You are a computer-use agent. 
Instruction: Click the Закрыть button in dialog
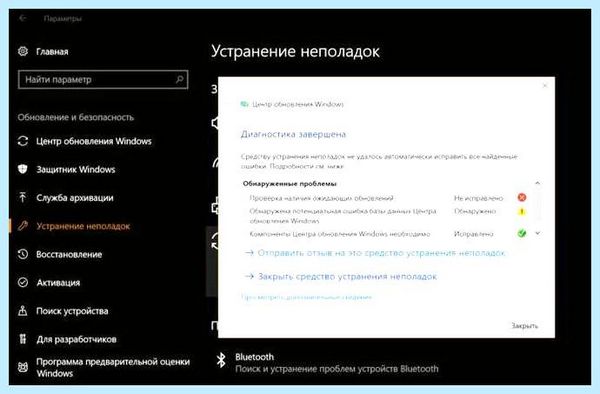(x=525, y=326)
